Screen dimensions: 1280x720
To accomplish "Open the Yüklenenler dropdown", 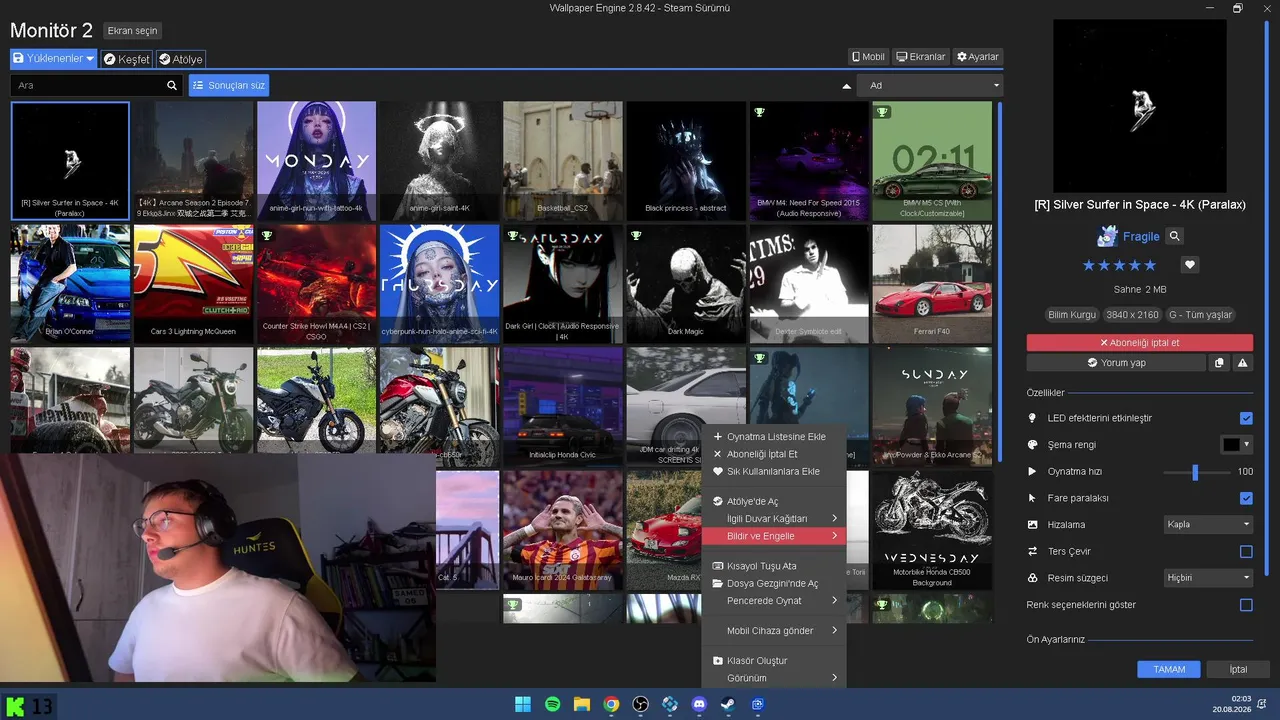I will point(53,59).
